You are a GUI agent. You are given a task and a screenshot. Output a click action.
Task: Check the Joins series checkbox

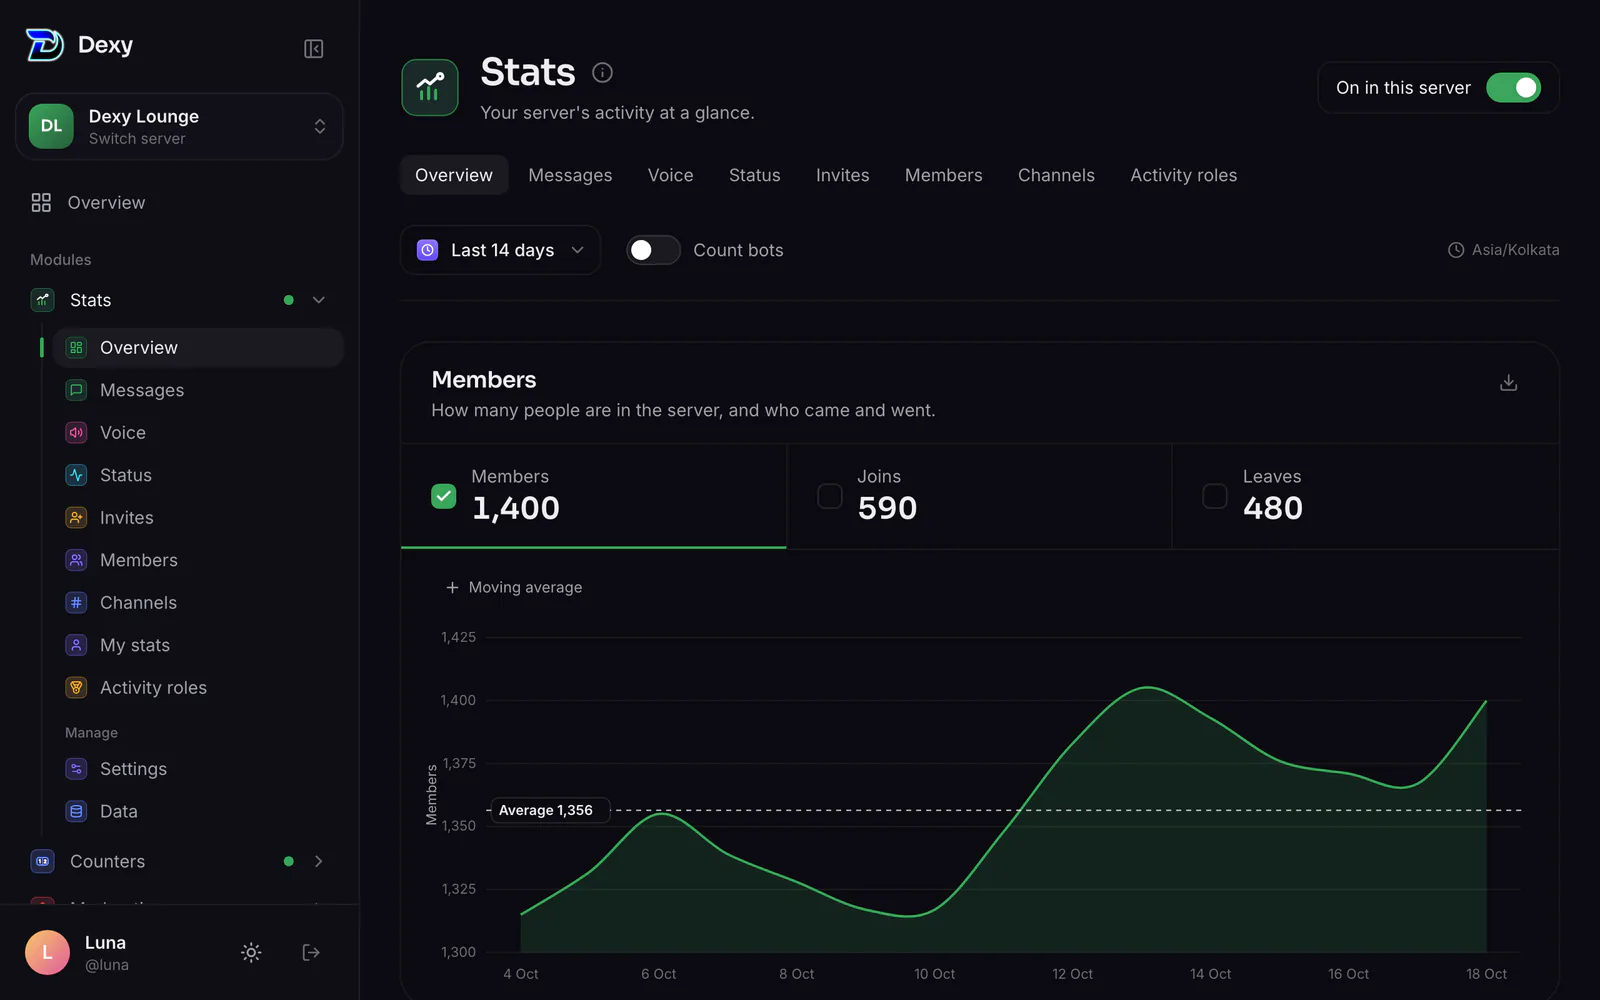click(x=829, y=496)
